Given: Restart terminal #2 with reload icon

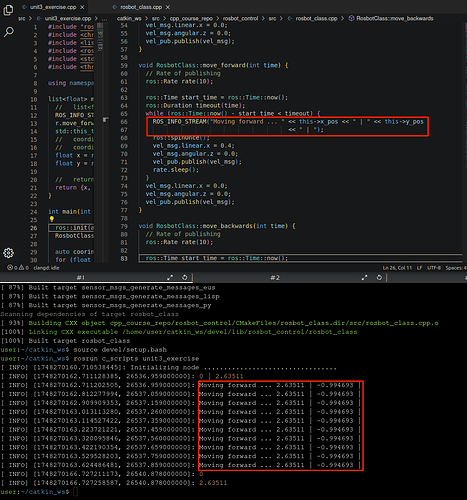Looking at the screenshot, I should (x=379, y=277).
